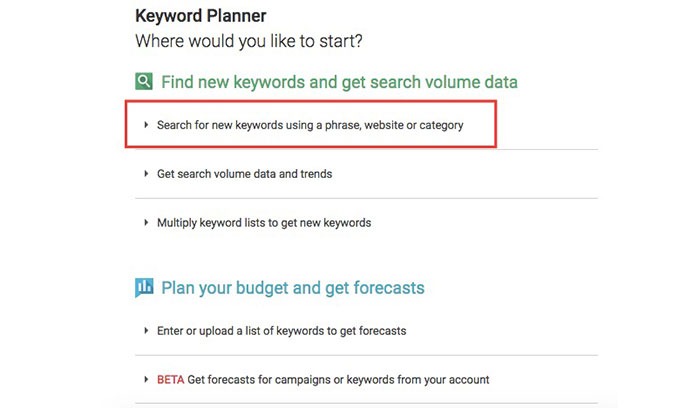Expand arrow beside Get search volume data
This screenshot has height=408, width=700.
(146, 174)
